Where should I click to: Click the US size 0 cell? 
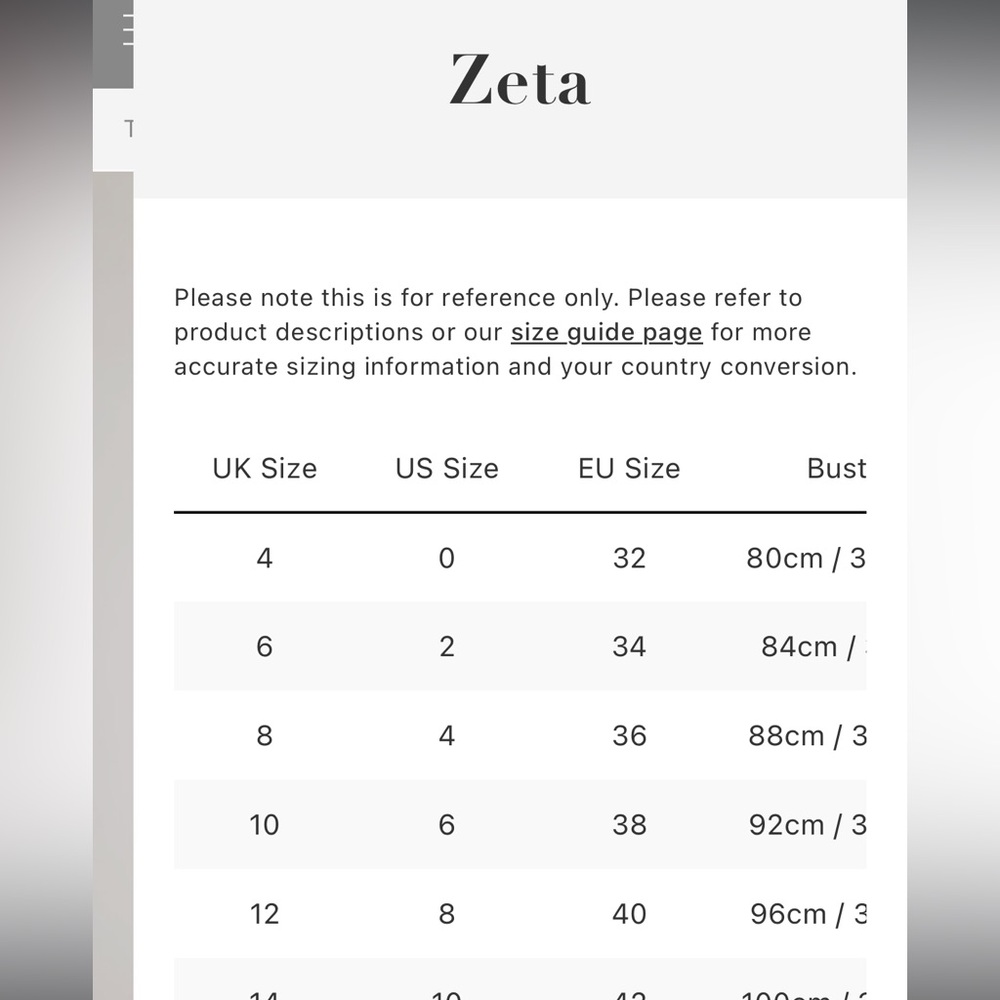[x=446, y=558]
